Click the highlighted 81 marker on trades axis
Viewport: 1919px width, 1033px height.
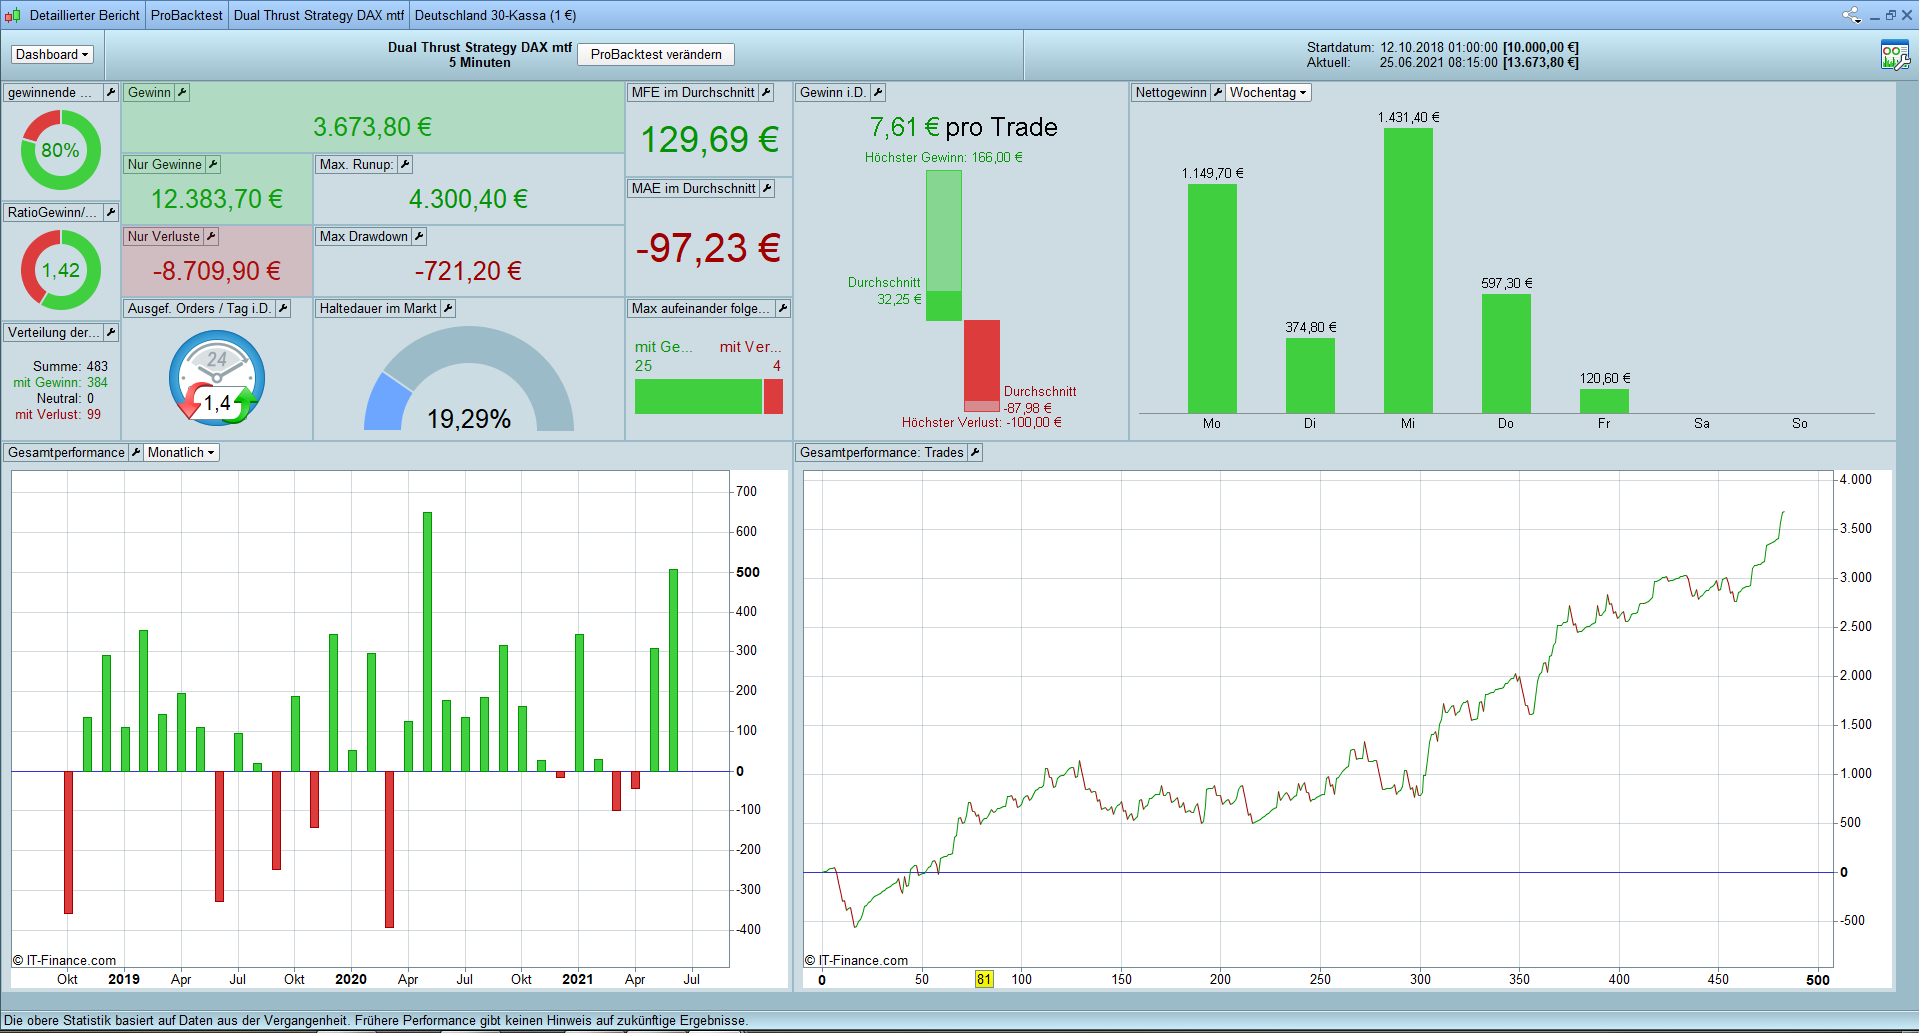point(984,979)
